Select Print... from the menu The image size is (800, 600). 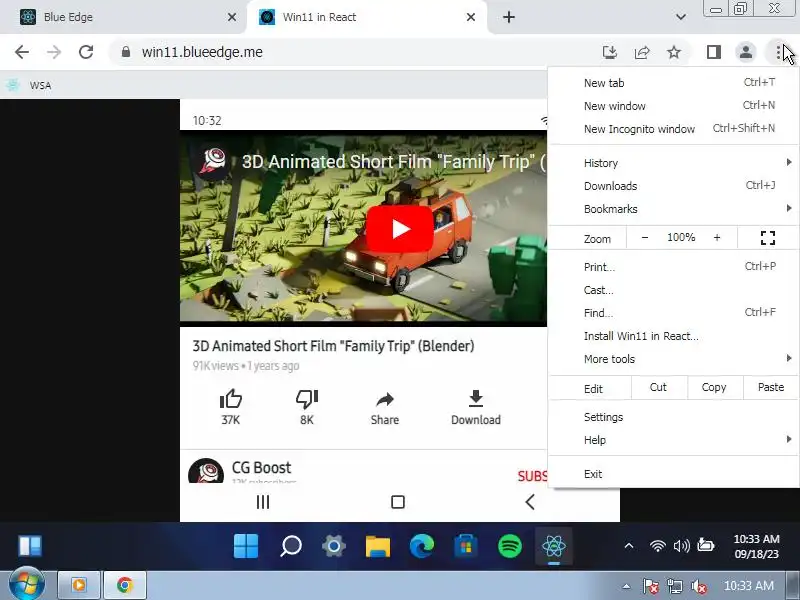(x=673, y=267)
